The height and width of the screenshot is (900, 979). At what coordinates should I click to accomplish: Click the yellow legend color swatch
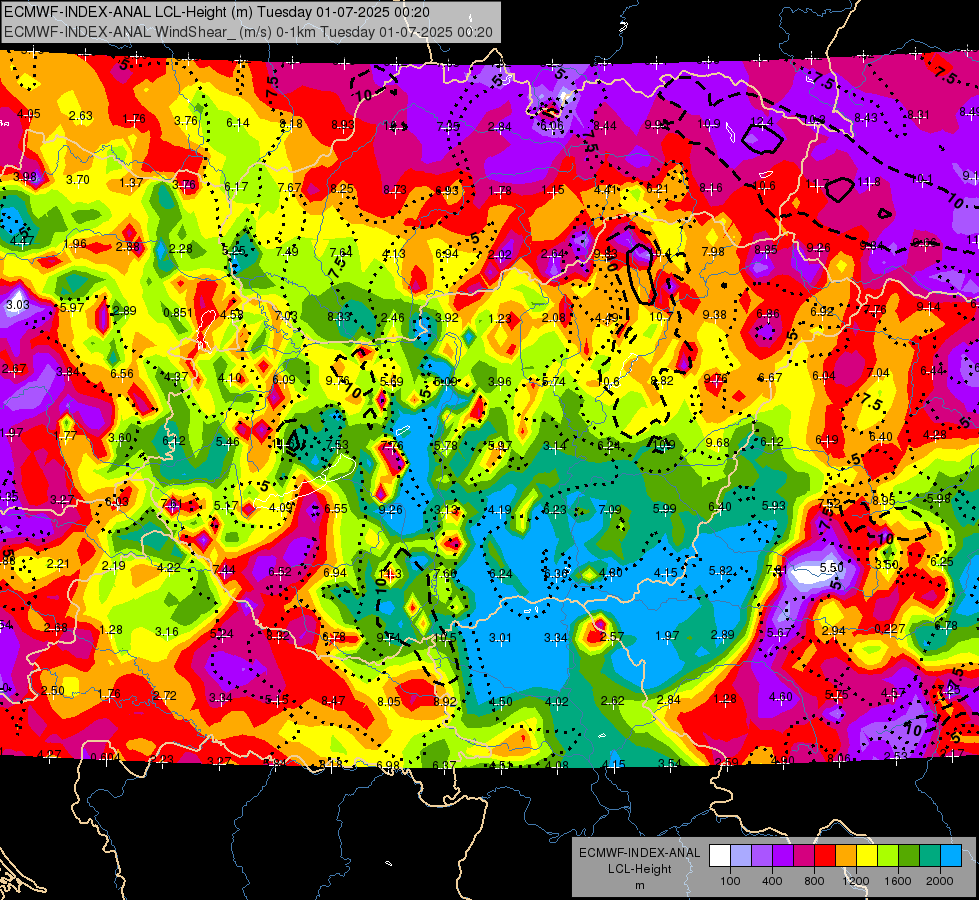click(x=867, y=856)
